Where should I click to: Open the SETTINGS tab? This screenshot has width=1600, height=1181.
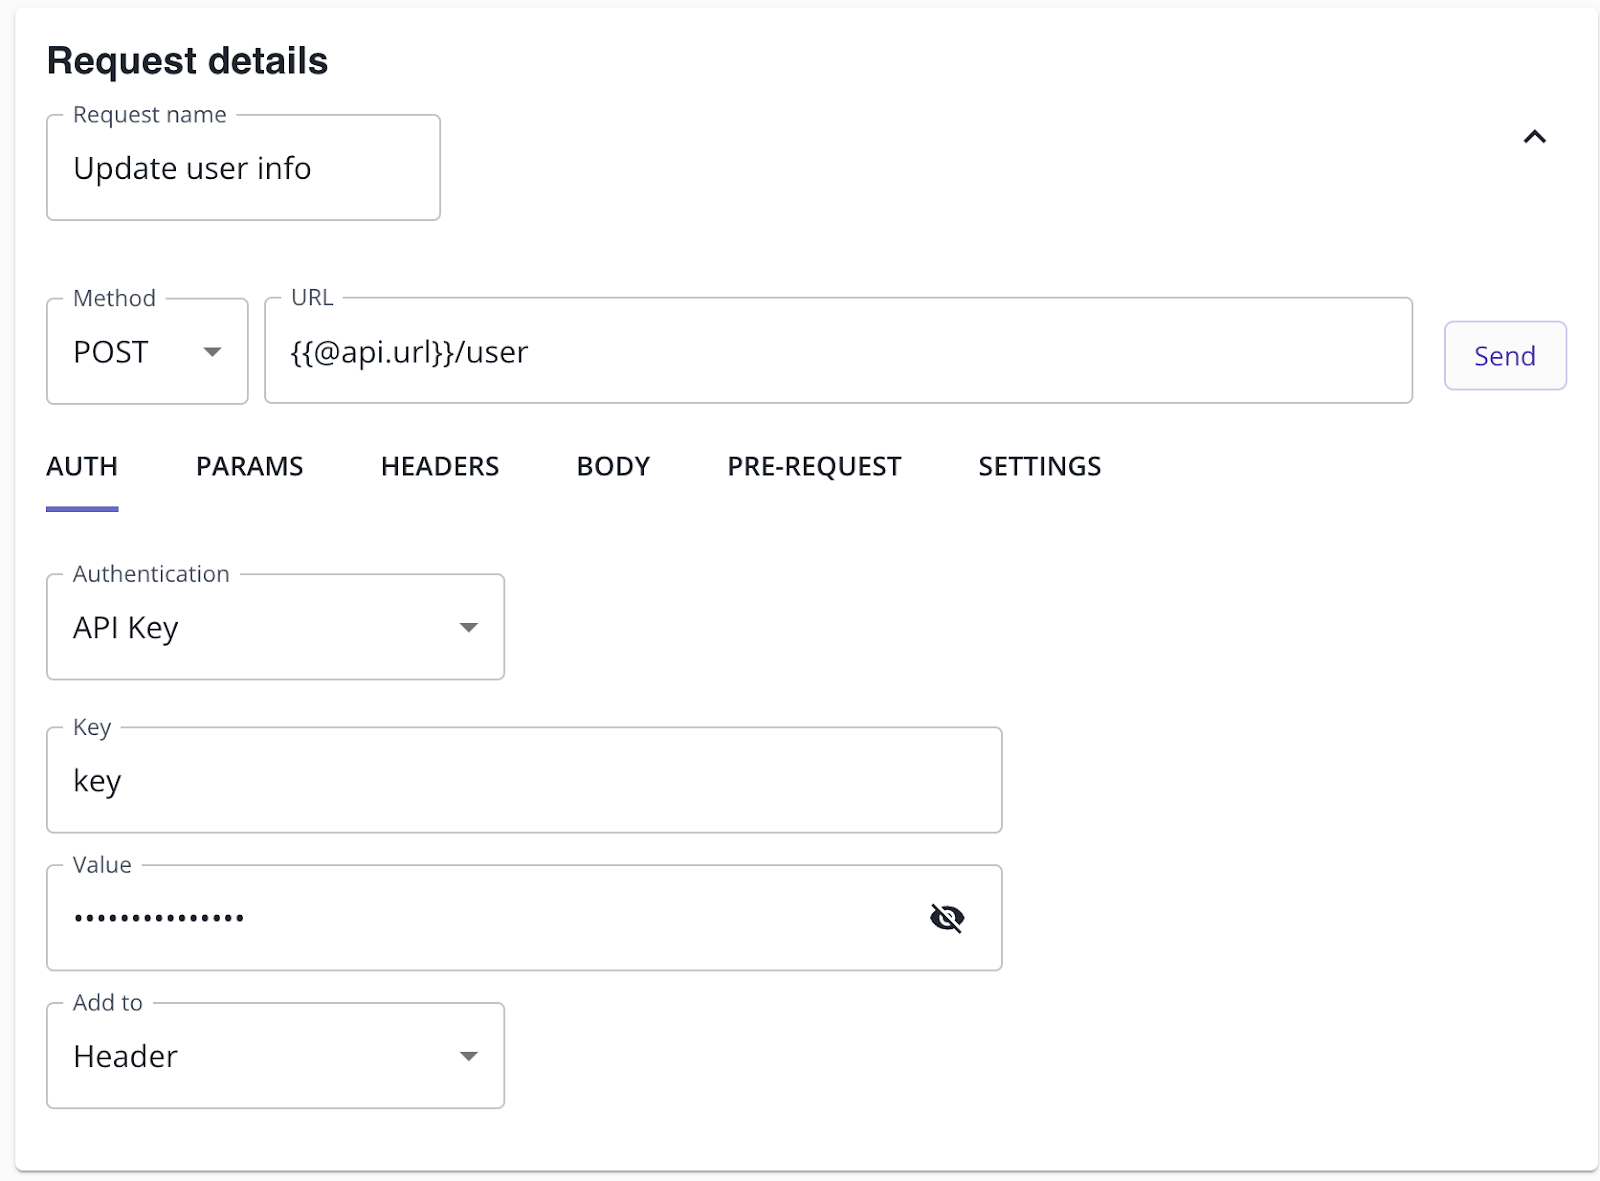(x=1039, y=467)
